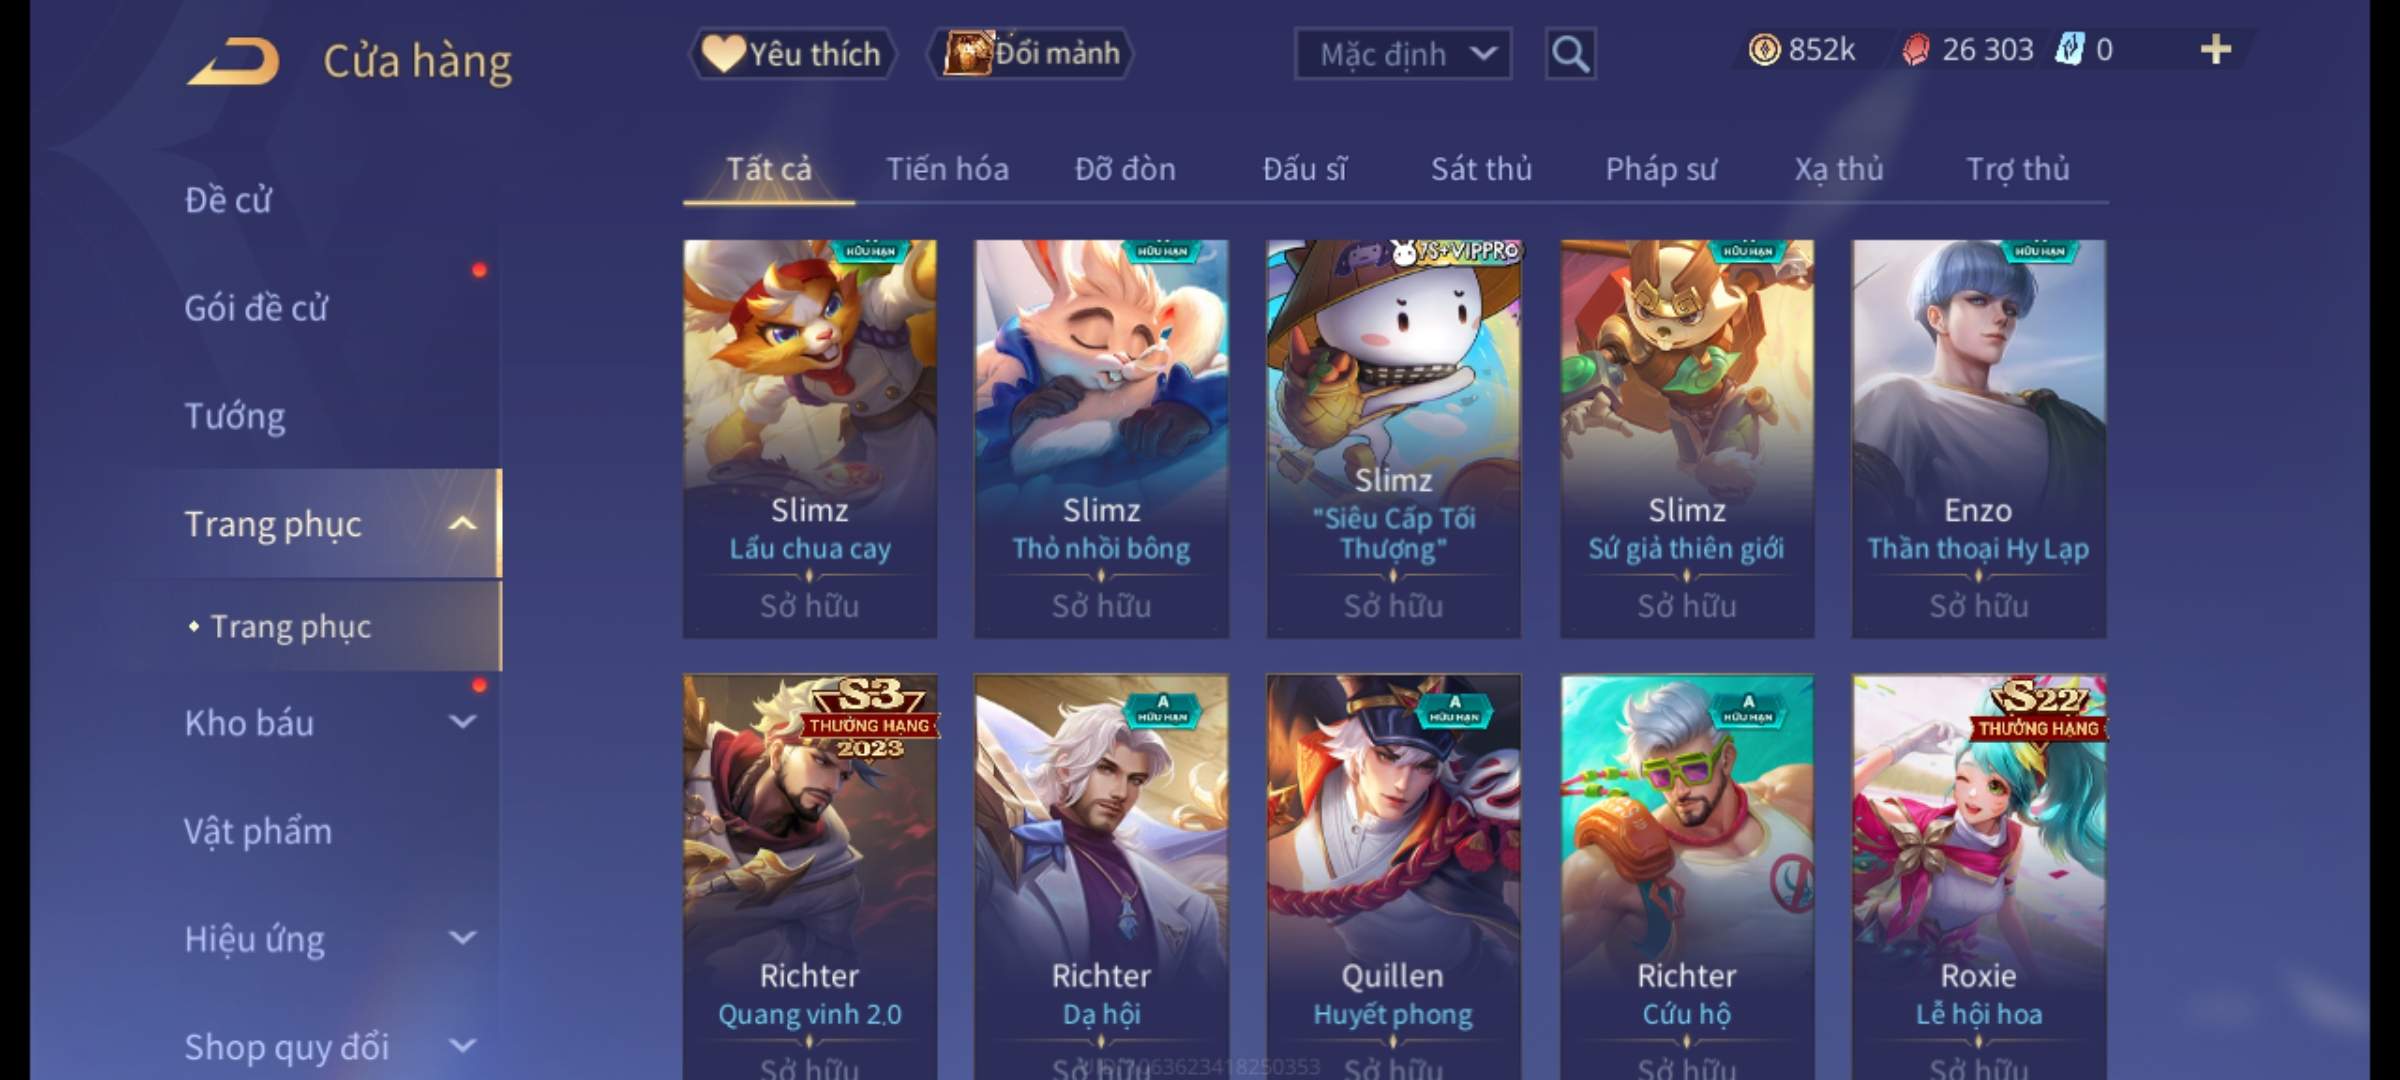The height and width of the screenshot is (1080, 2400).
Task: Open the search magnifier icon
Action: point(1570,54)
